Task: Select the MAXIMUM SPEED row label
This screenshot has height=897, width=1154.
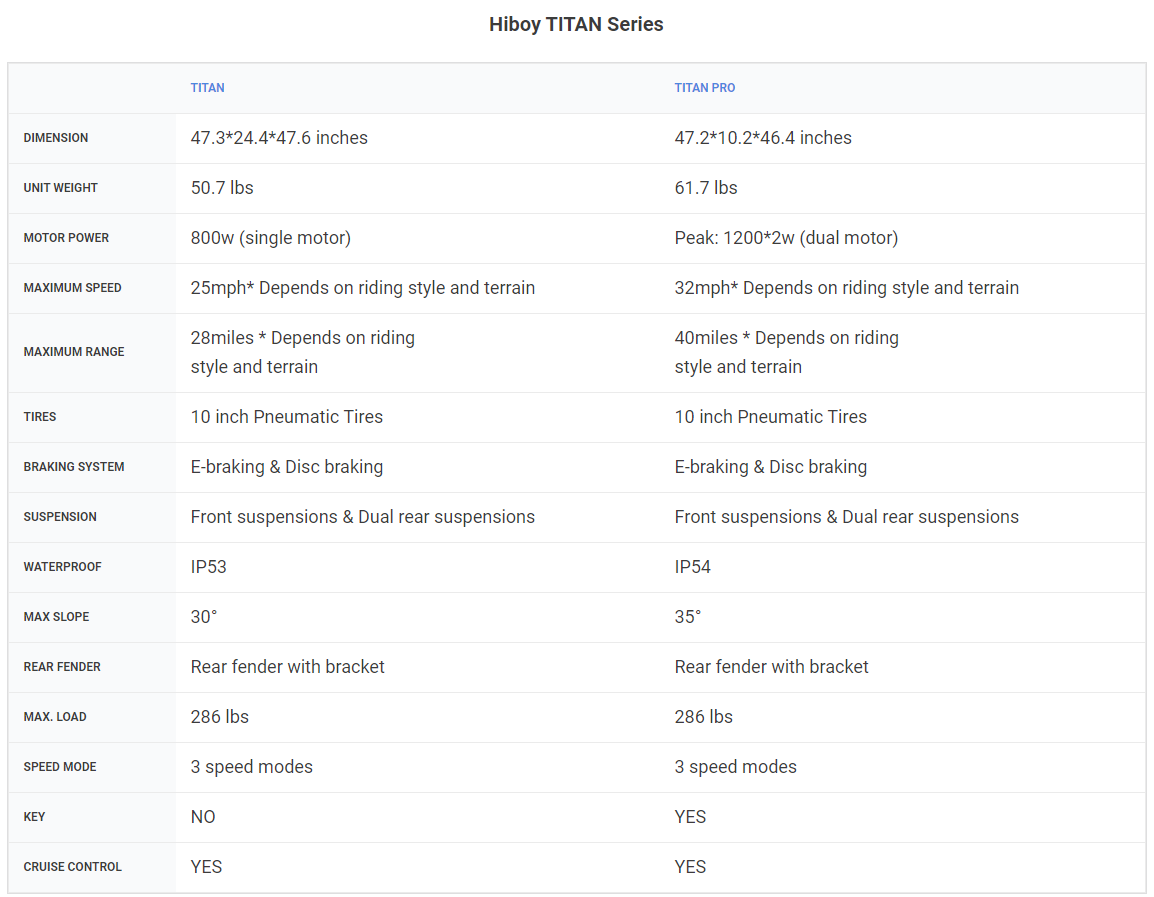Action: (x=72, y=288)
